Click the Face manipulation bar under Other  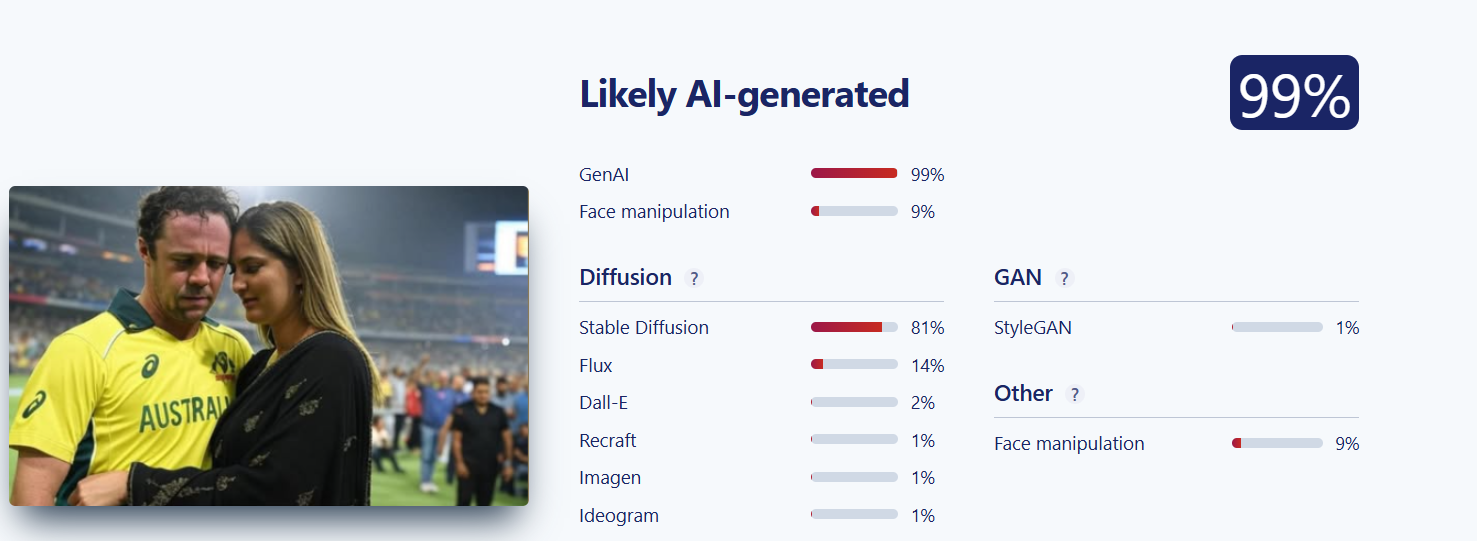(1277, 443)
